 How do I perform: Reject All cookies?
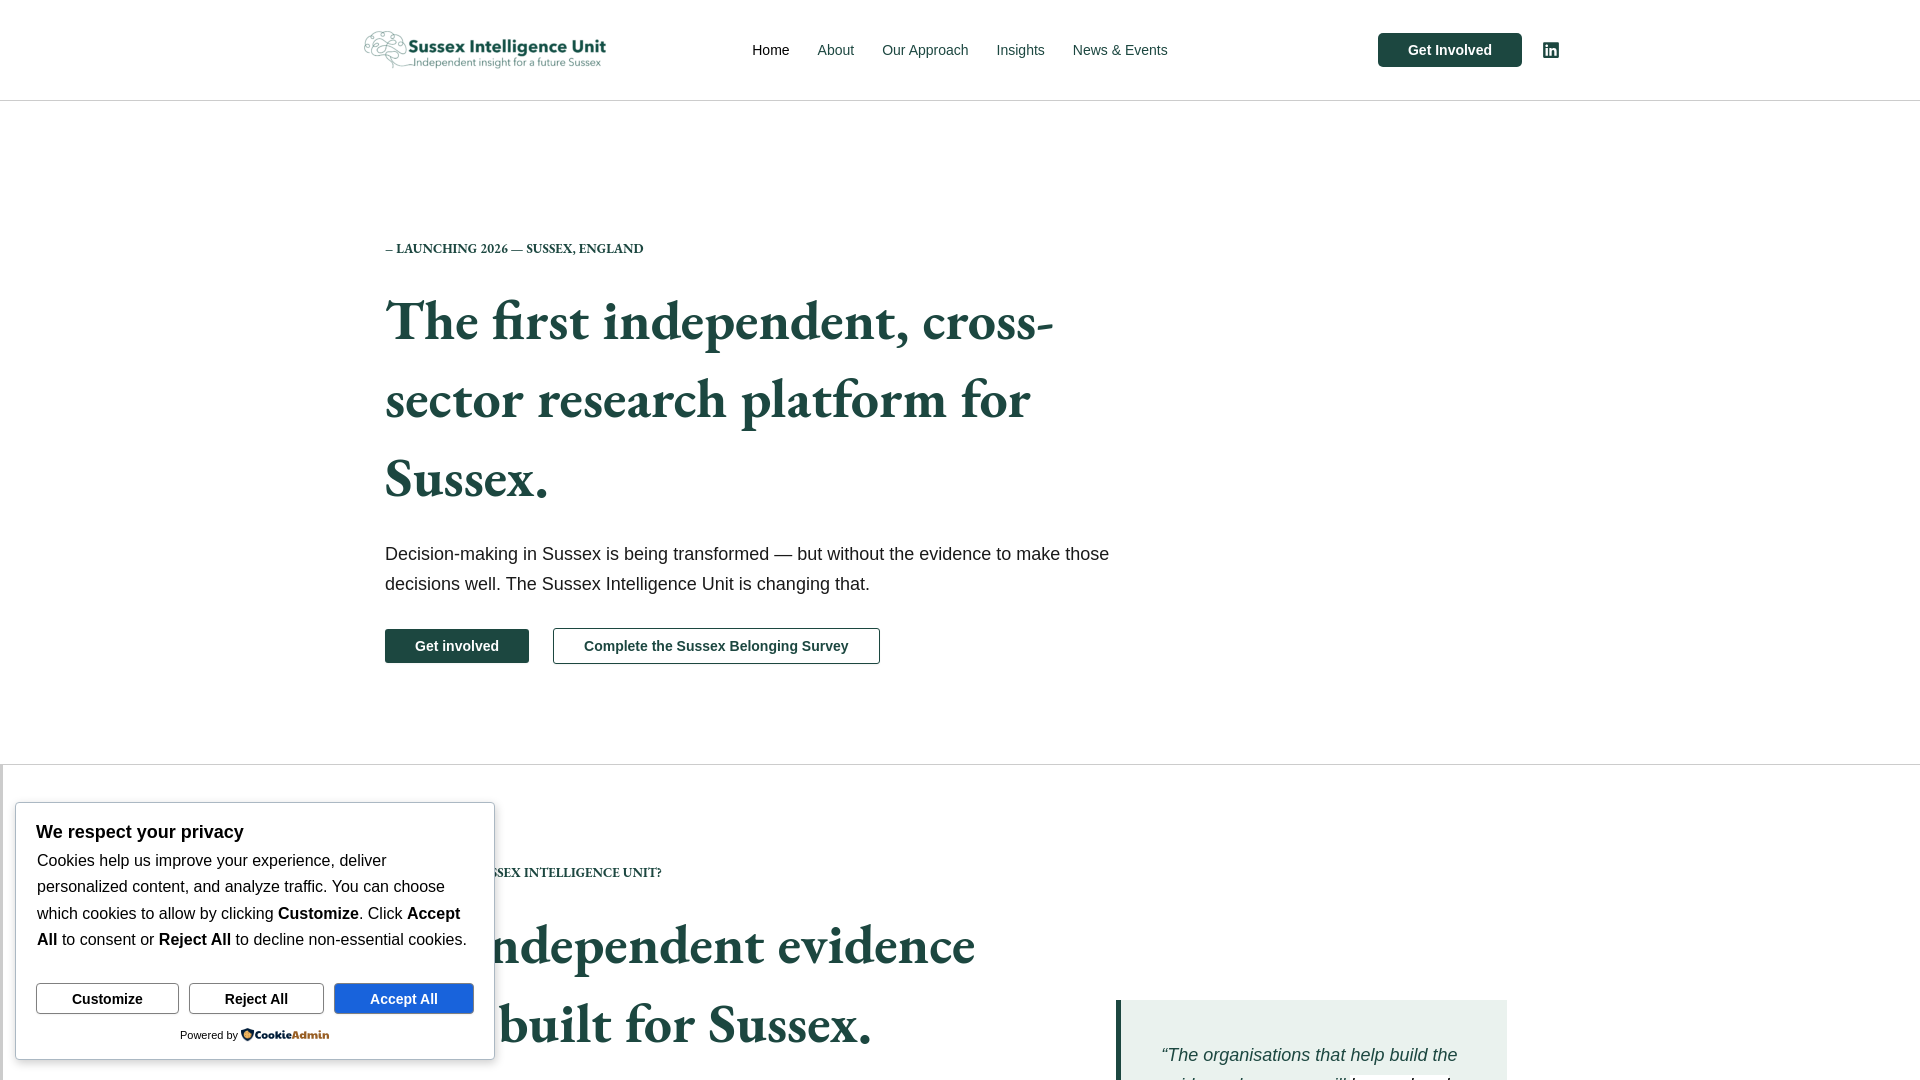point(256,998)
